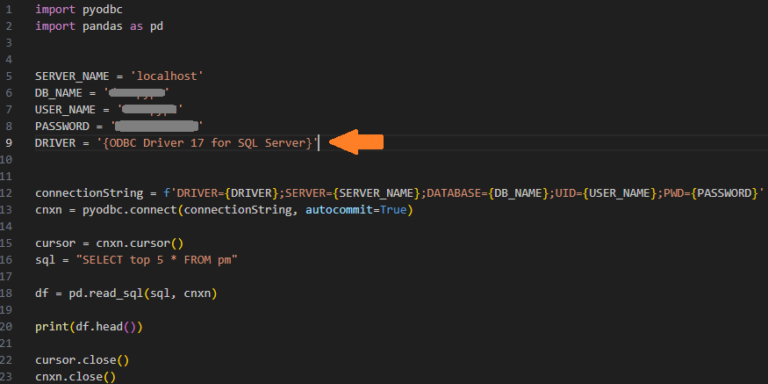Click the 'ODBC Driver 17 for SQL Server' string
This screenshot has height=384, width=768.
[x=208, y=143]
